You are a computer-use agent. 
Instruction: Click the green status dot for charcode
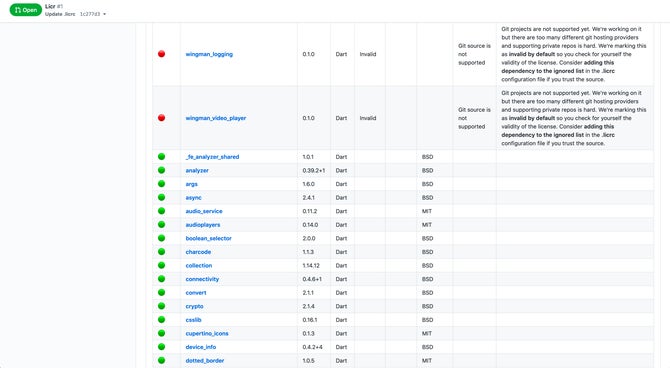point(162,252)
